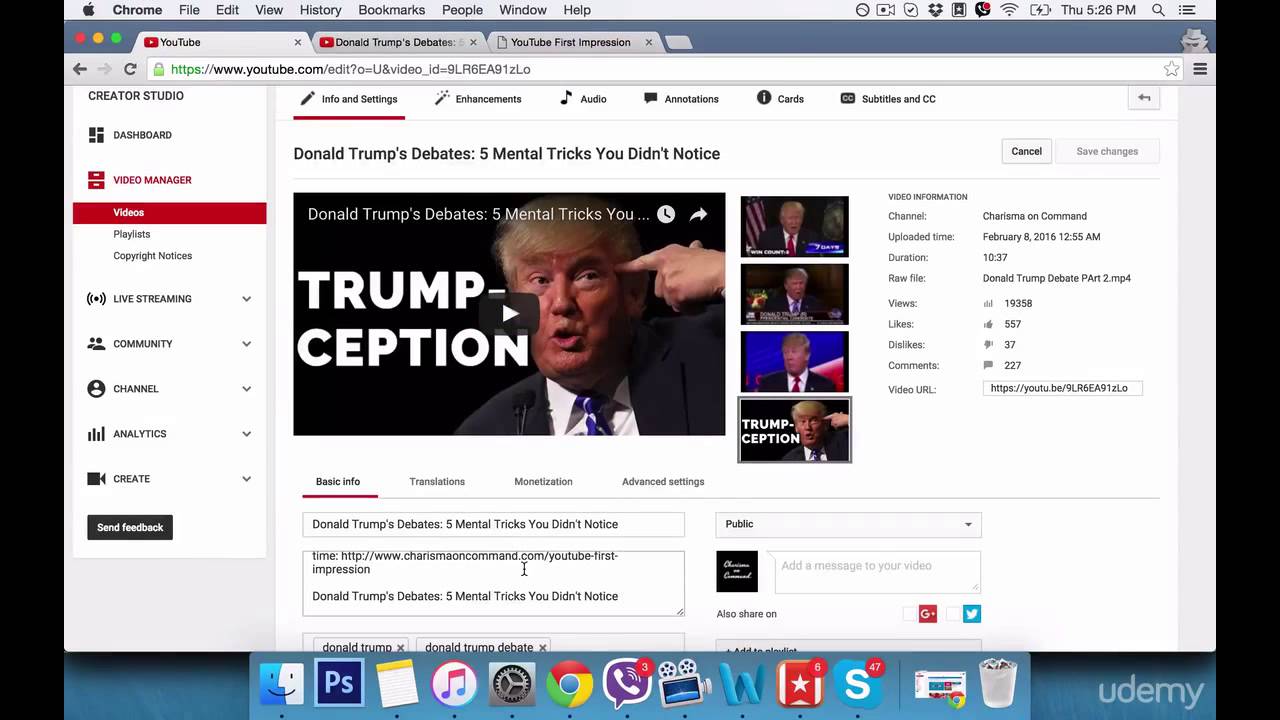
Task: Select the Trump-ception custom thumbnail
Action: [x=794, y=431]
